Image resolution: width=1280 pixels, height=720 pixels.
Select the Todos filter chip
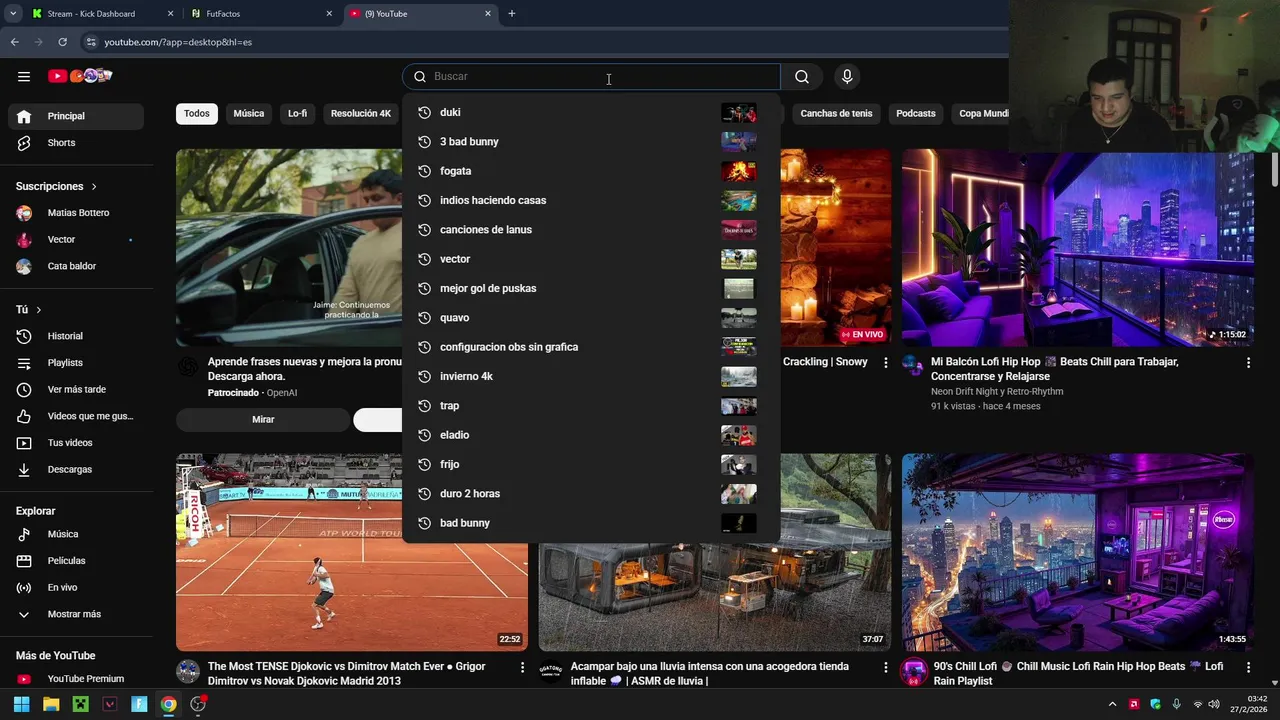pyautogui.click(x=197, y=114)
